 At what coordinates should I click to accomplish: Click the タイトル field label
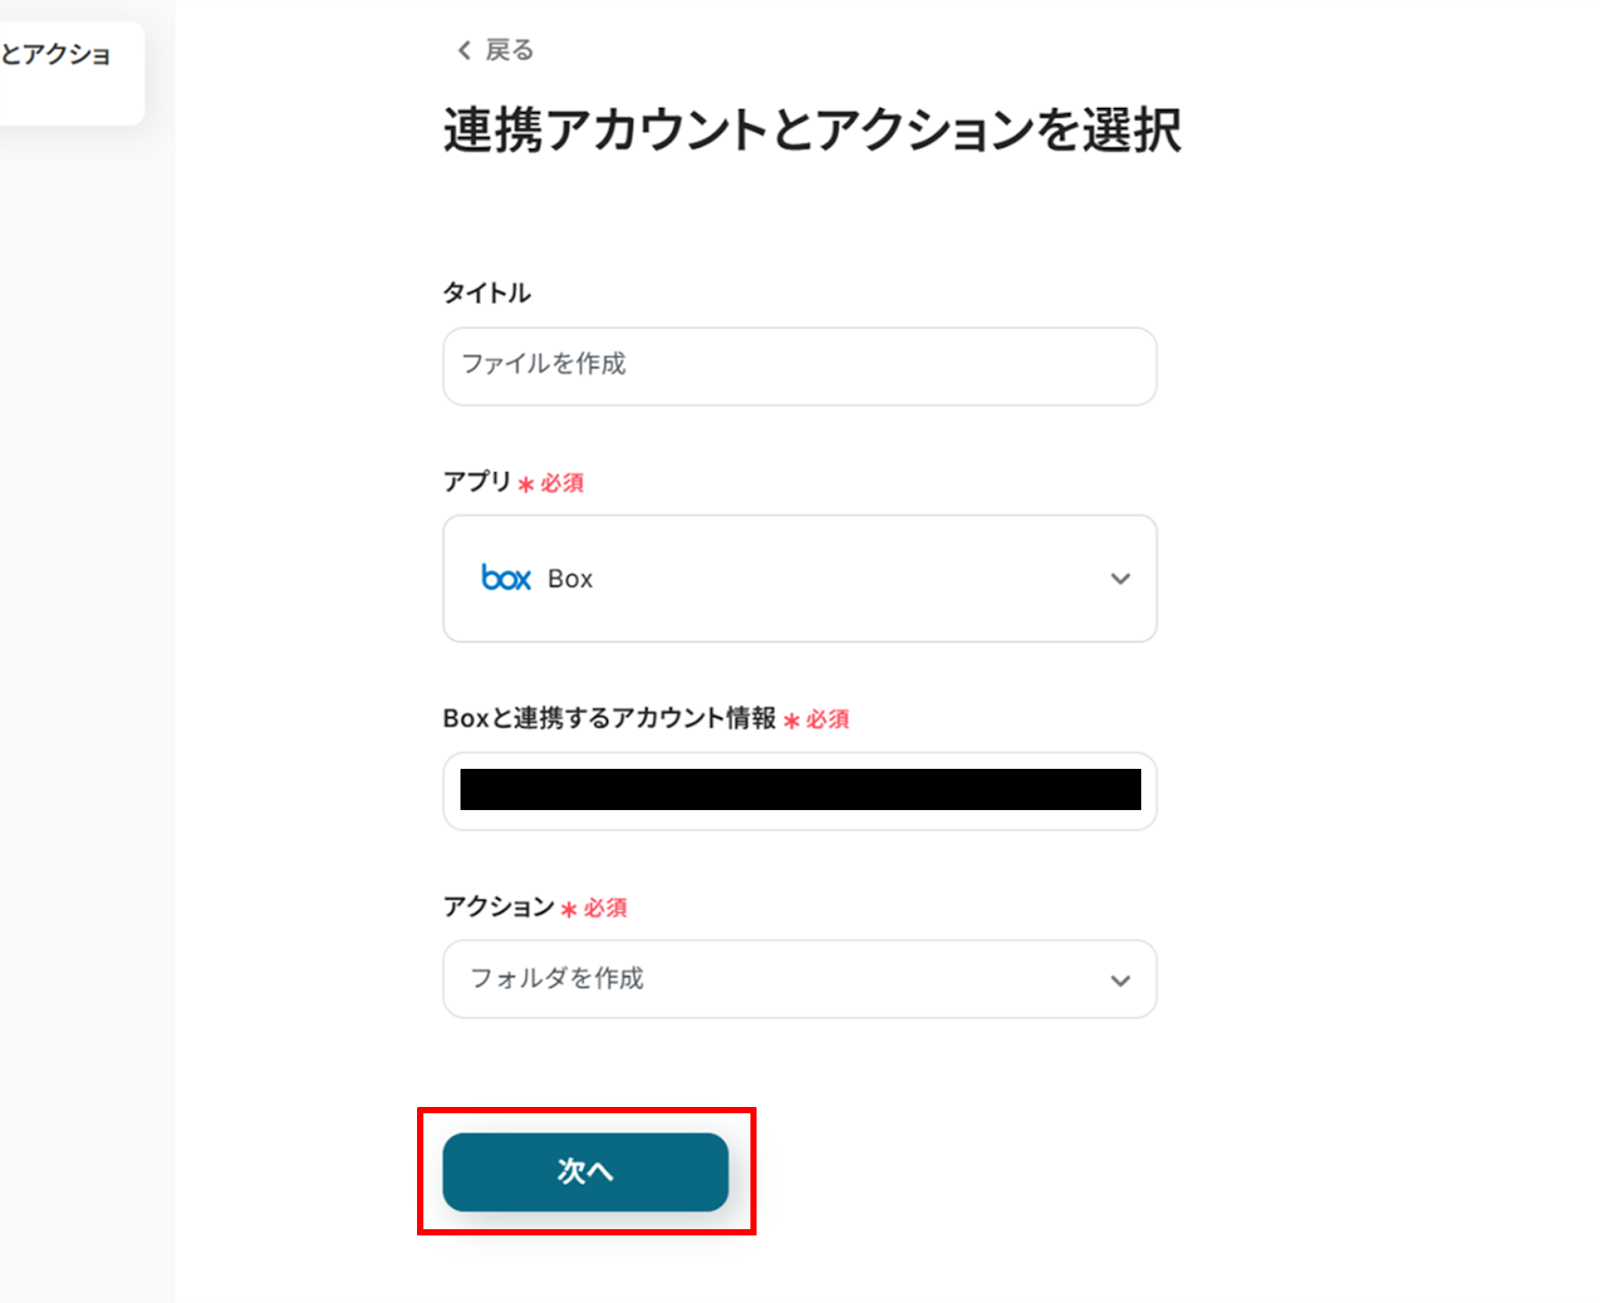pyautogui.click(x=487, y=293)
